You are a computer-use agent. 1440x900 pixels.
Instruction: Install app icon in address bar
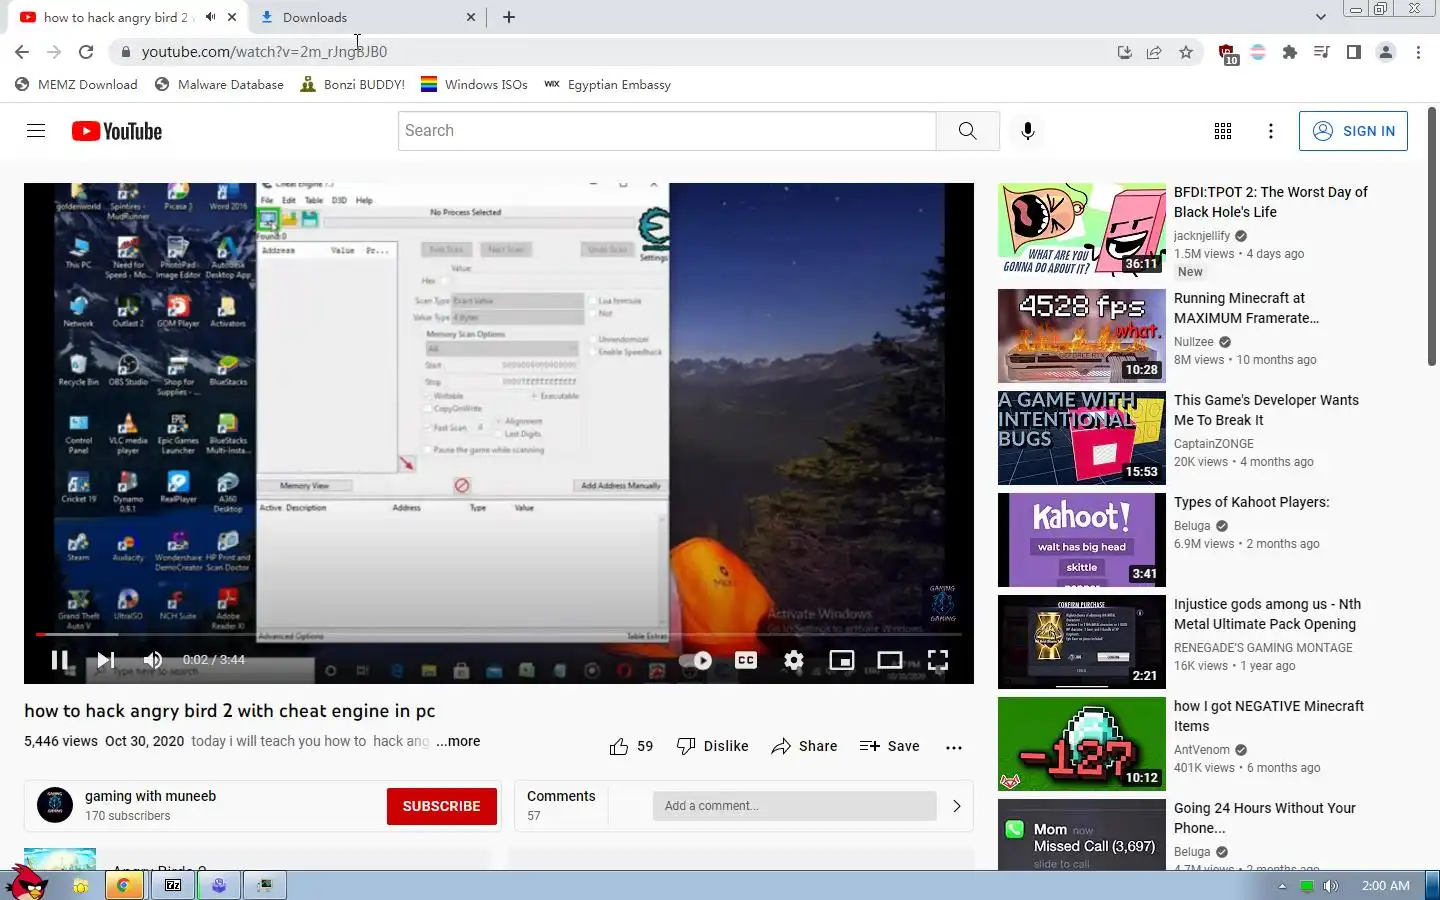(1124, 52)
